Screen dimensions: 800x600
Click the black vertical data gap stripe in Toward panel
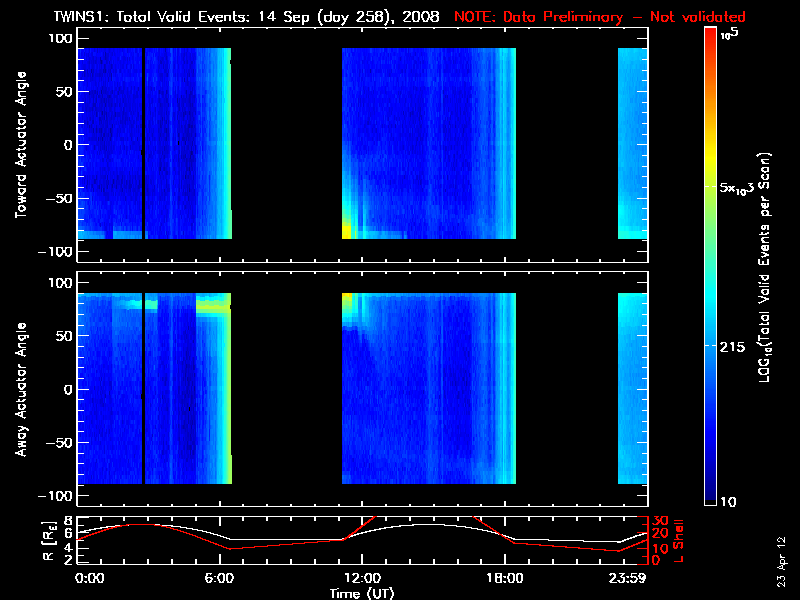[143, 143]
